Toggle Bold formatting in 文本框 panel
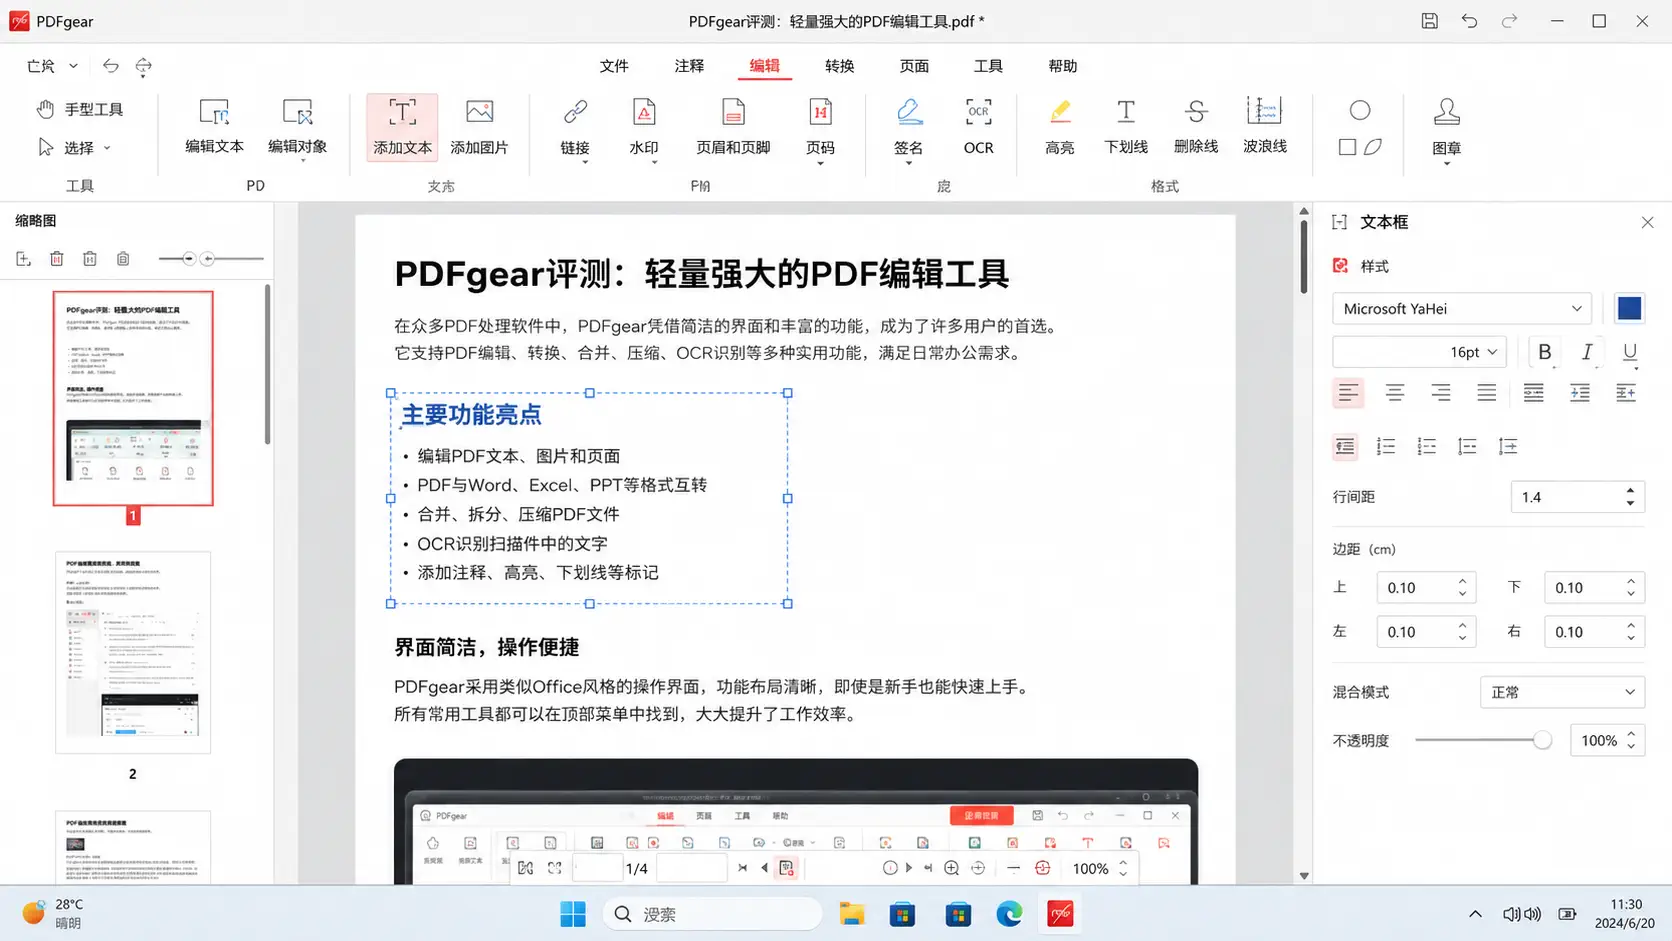Image resolution: width=1672 pixels, height=941 pixels. [x=1545, y=352]
